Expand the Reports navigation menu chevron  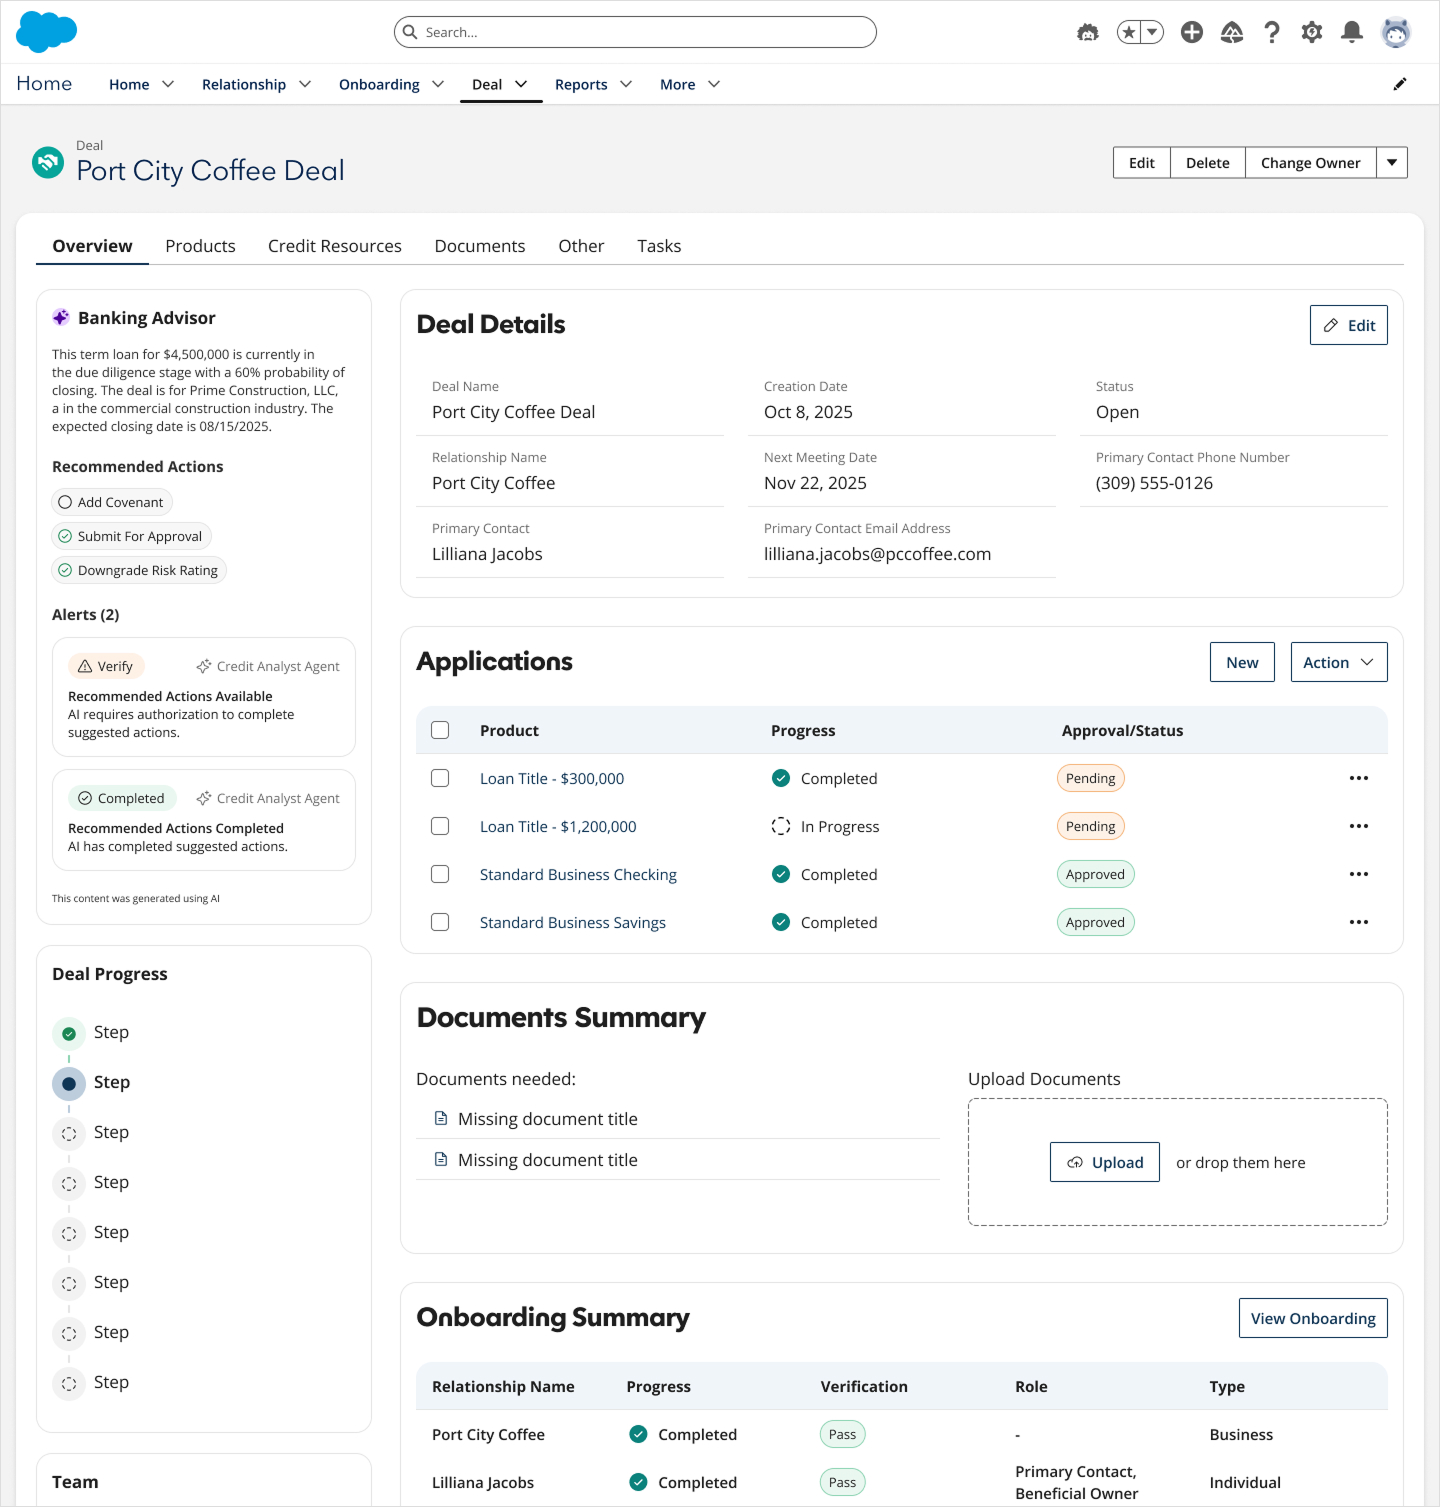[x=626, y=84]
